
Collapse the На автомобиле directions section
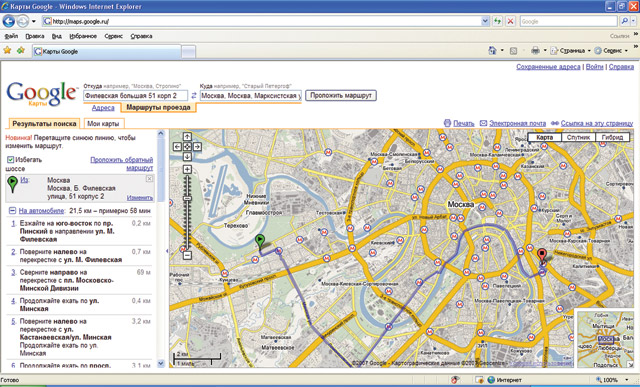[x=12, y=211]
